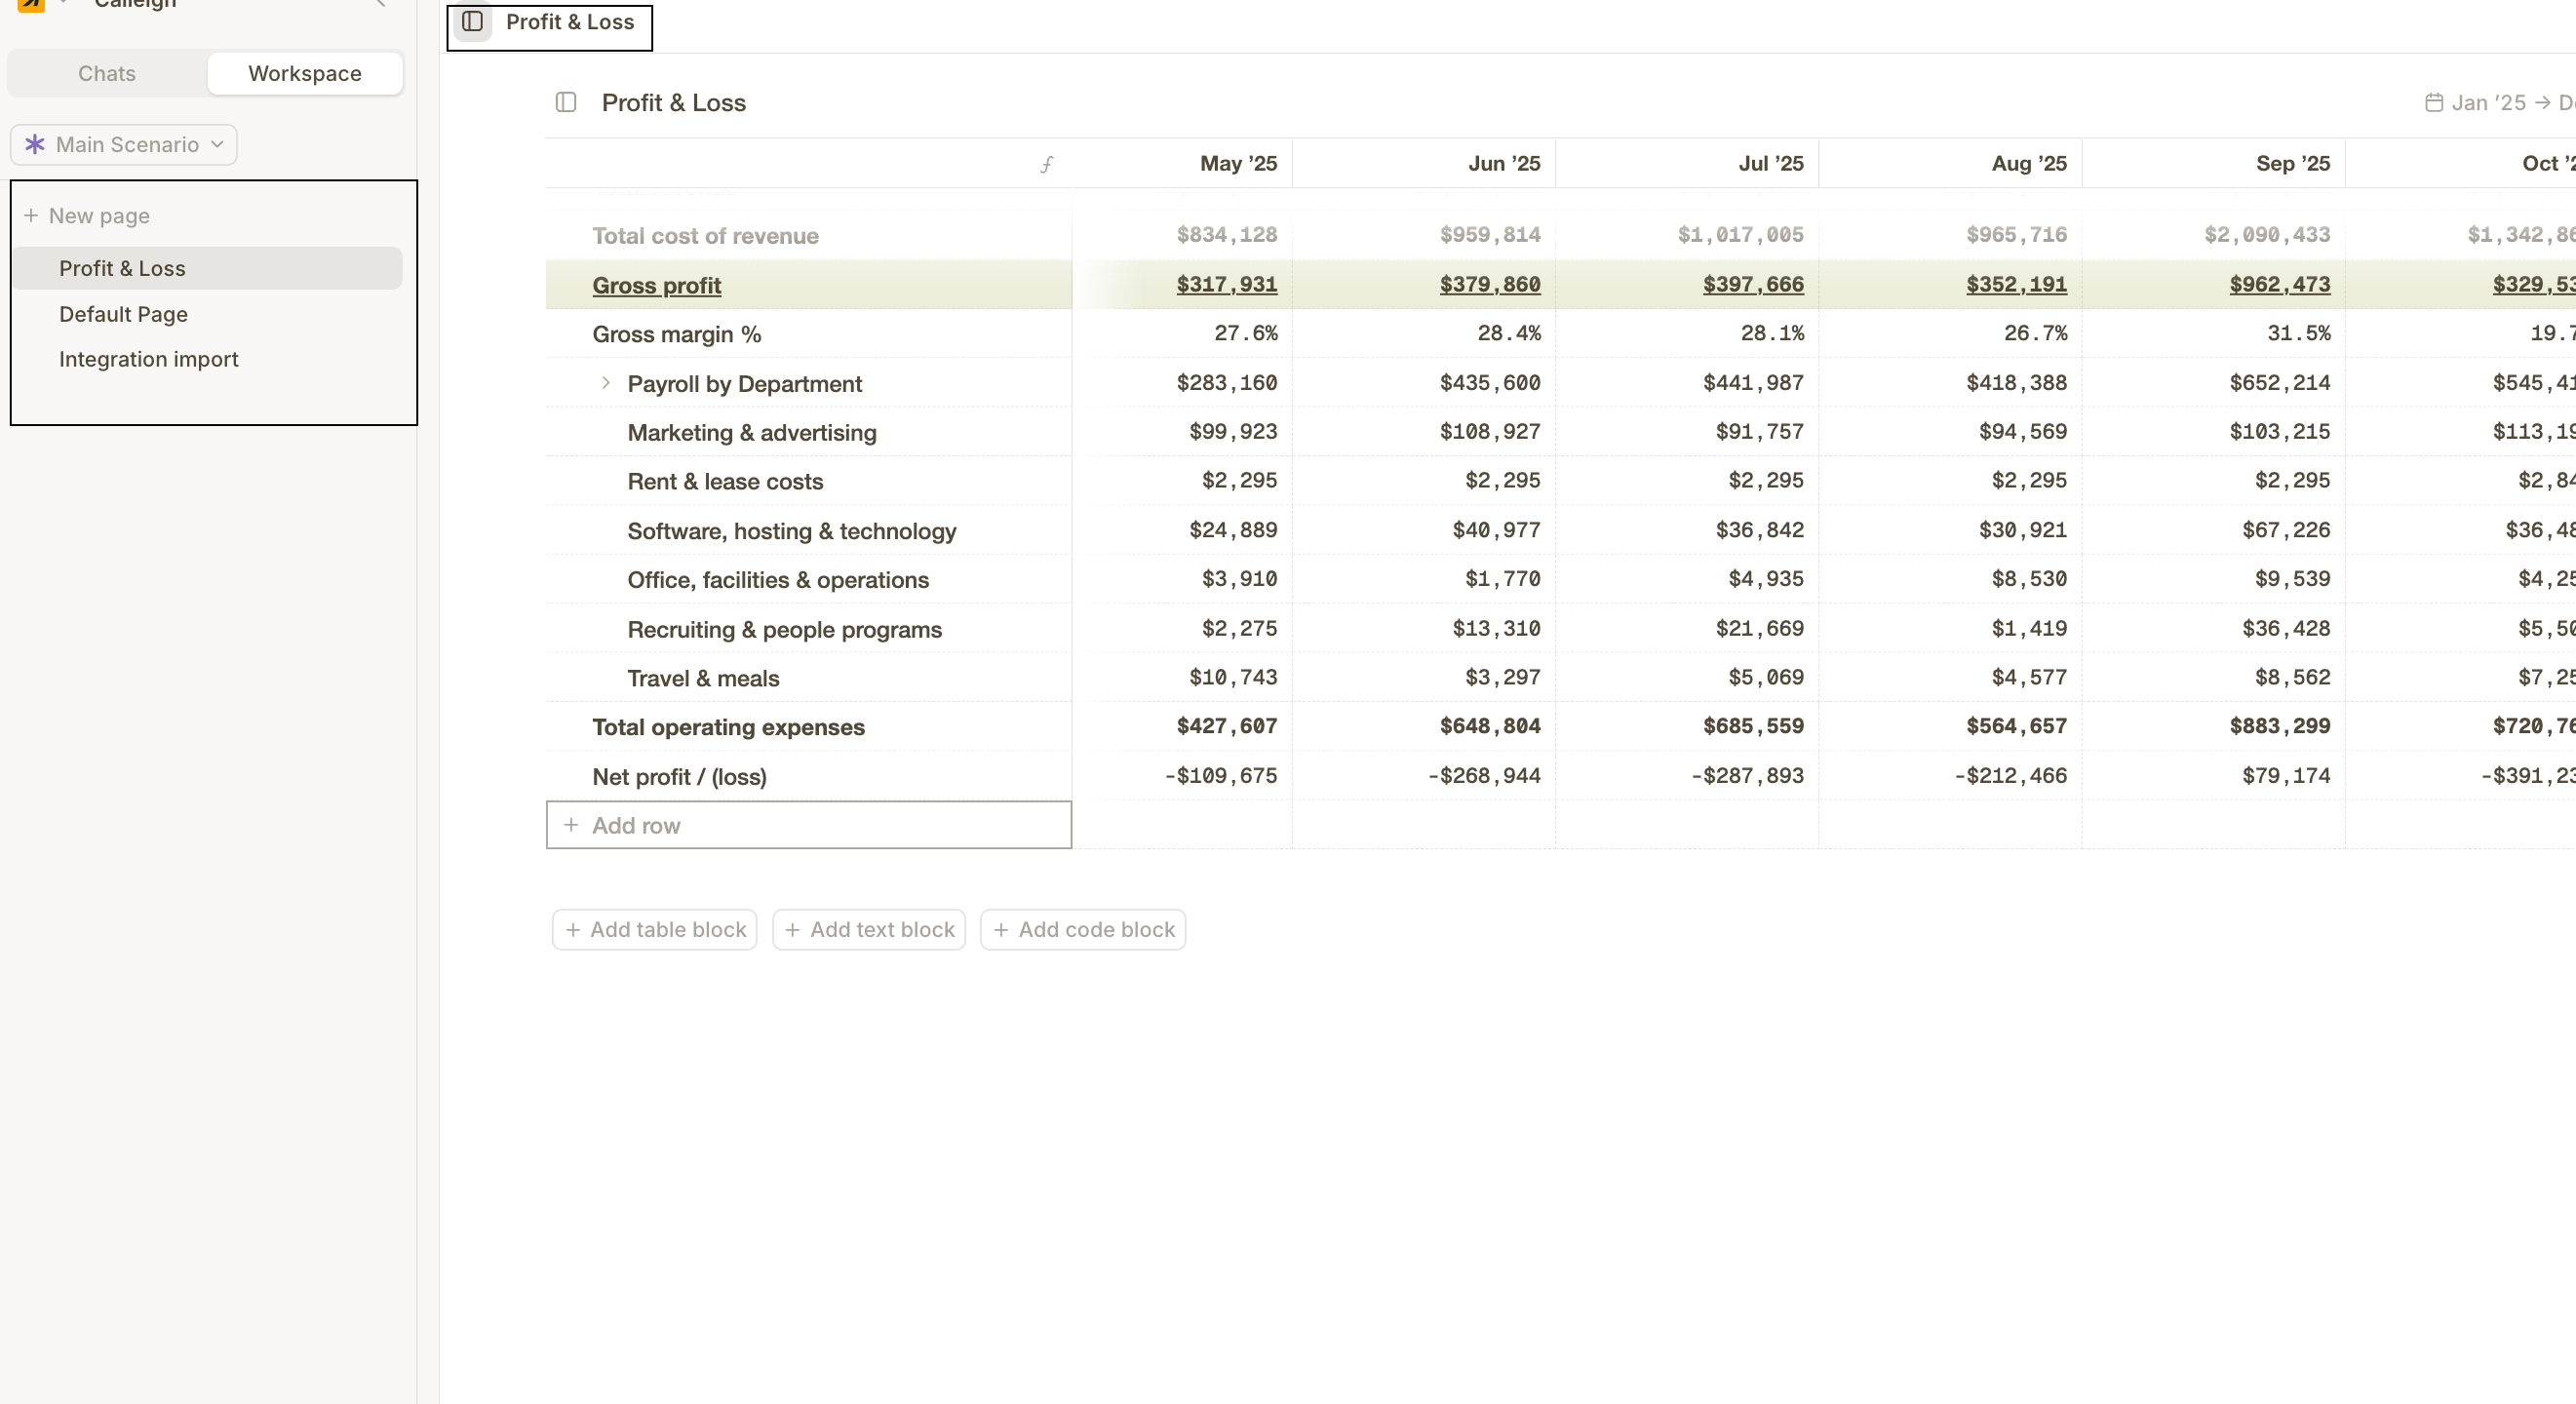Select Travel & meals row label
The width and height of the screenshot is (2576, 1404).
[703, 678]
